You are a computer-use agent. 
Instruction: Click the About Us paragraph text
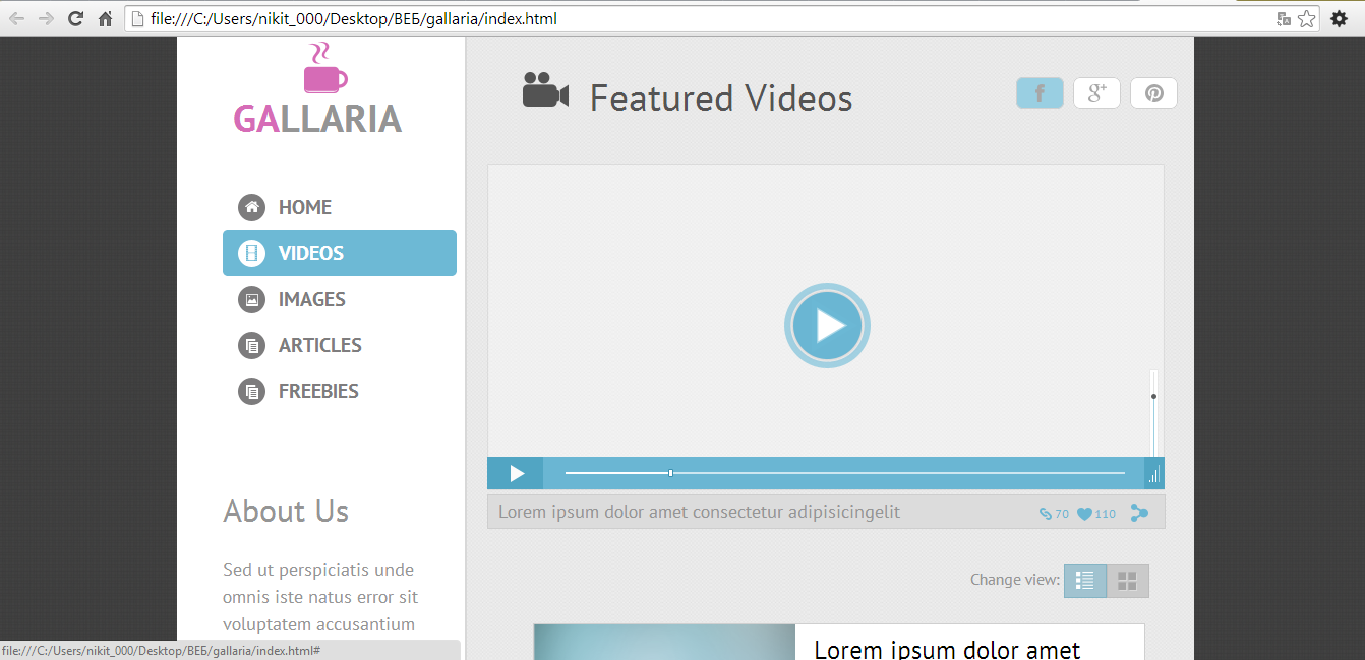(x=320, y=597)
